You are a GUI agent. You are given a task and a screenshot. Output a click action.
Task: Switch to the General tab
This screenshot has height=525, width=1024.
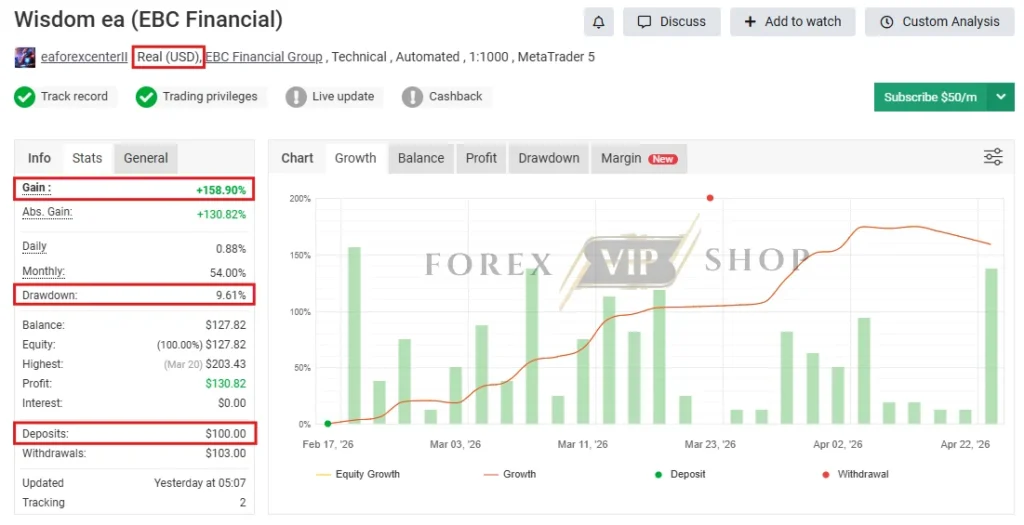pos(146,158)
